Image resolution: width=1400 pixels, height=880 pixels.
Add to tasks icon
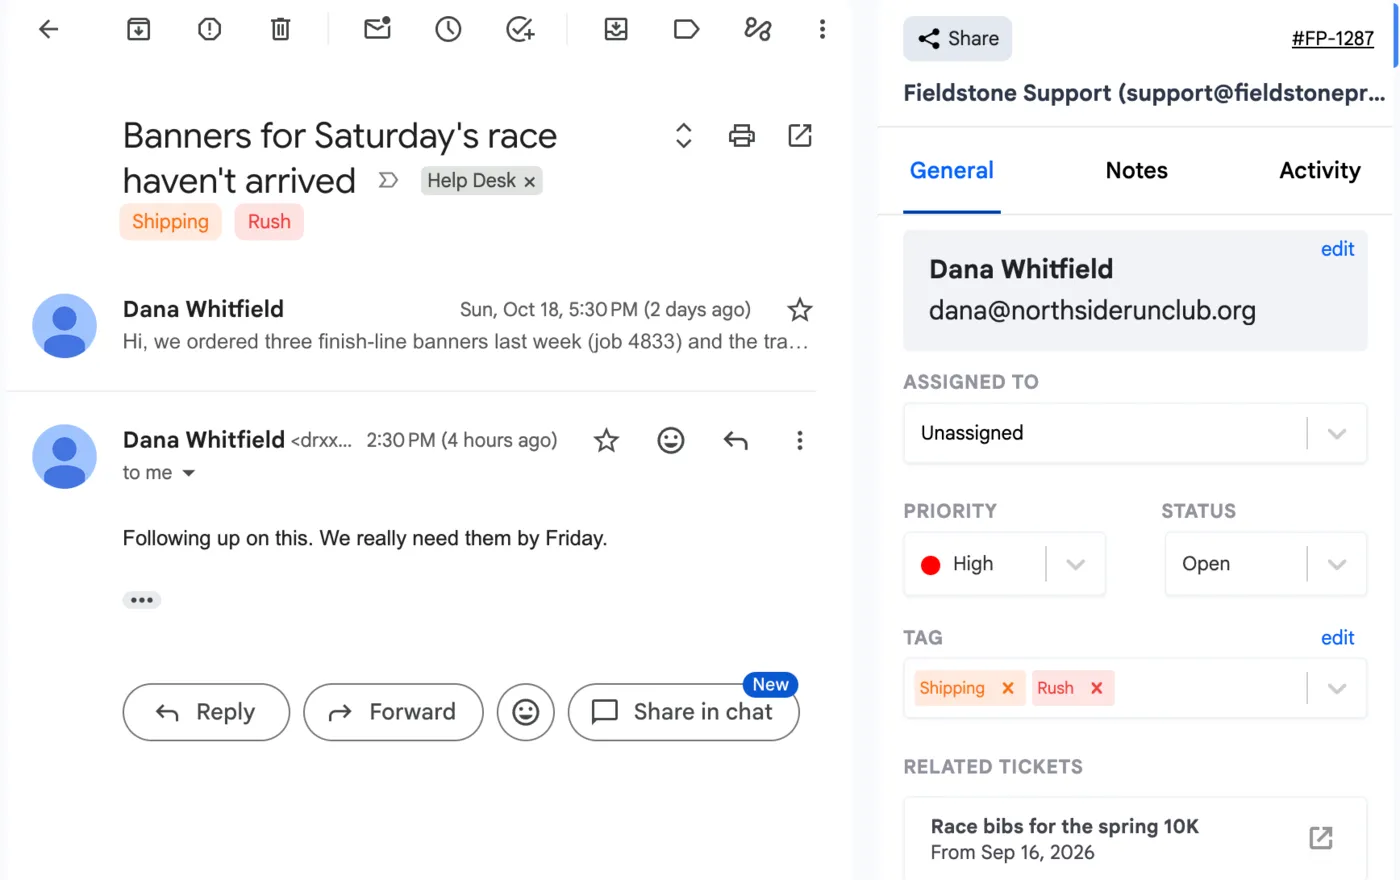pyautogui.click(x=520, y=29)
